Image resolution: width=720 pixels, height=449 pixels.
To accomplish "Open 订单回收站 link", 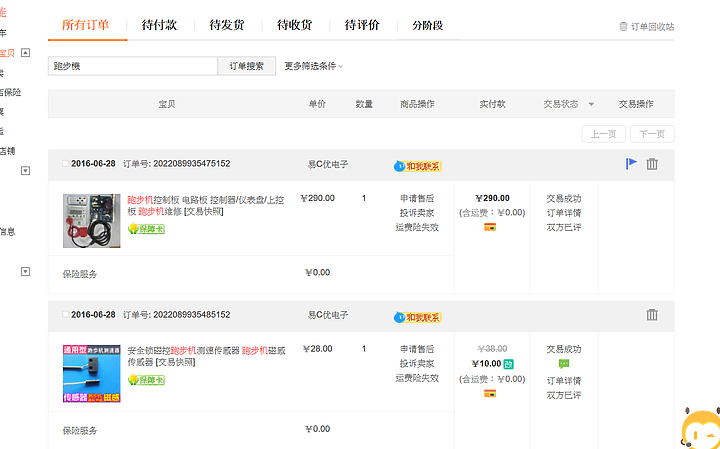I will (652, 27).
